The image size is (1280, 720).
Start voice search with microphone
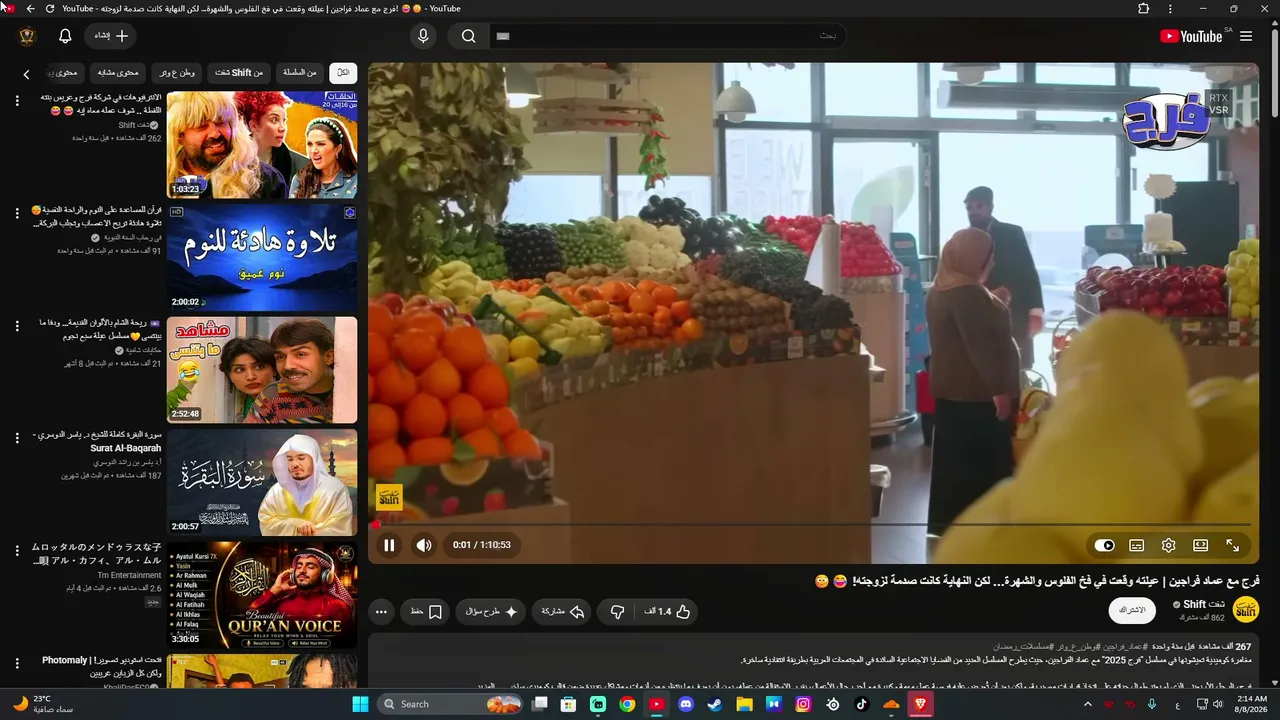click(423, 36)
